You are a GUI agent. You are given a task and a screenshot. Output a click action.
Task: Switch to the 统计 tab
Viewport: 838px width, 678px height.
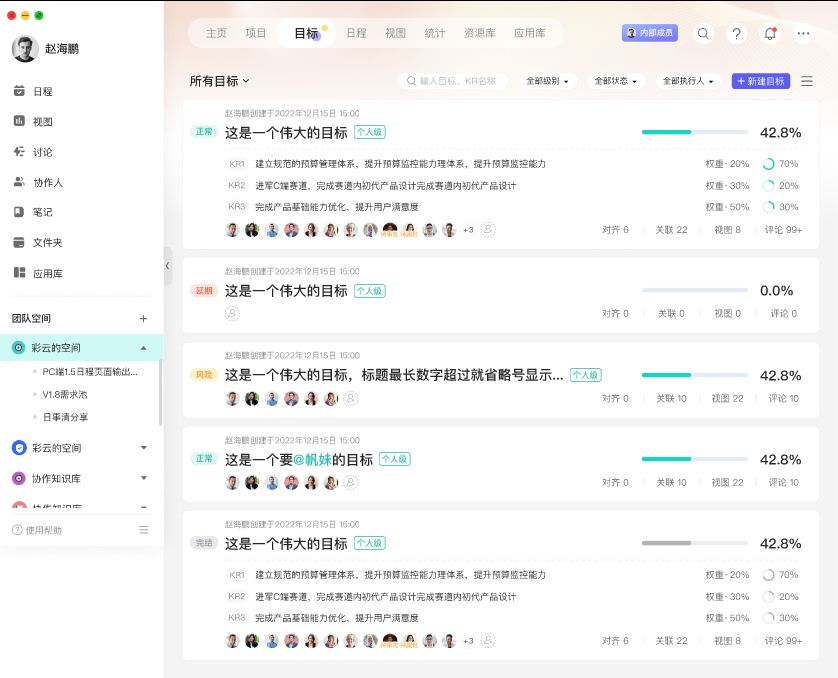click(x=435, y=33)
